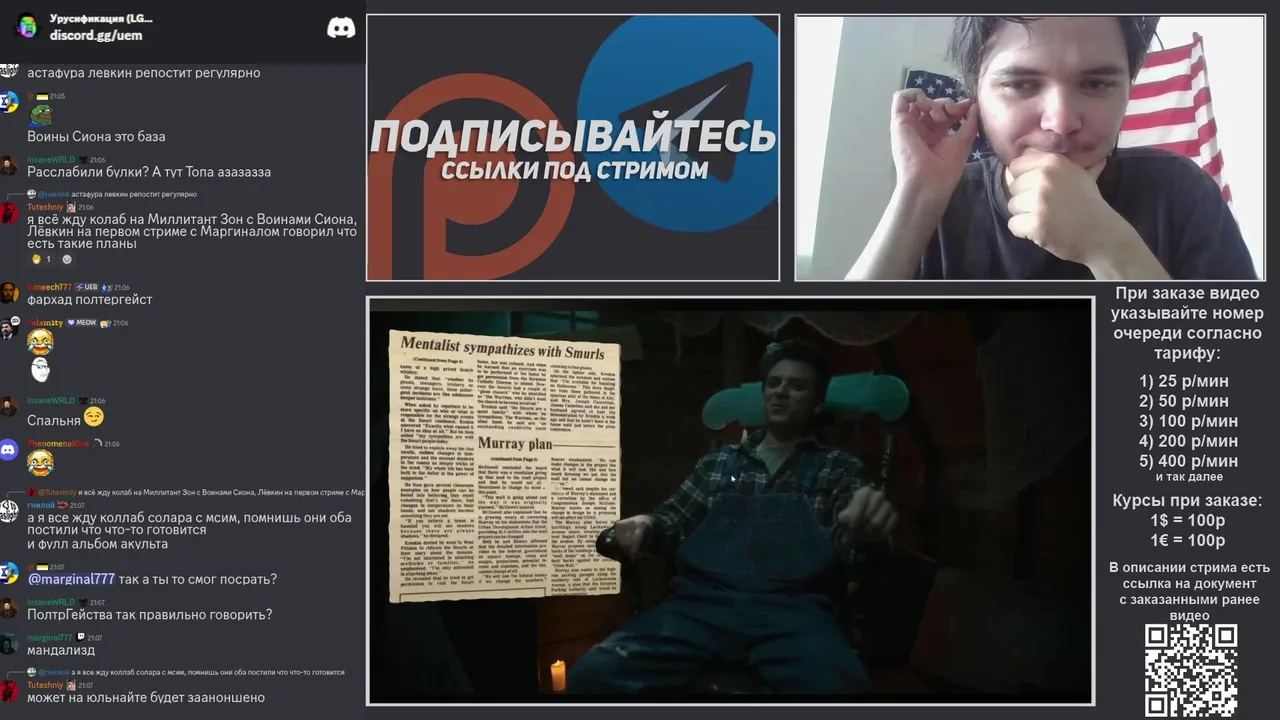Click the badge icon next to marginal777
Screen dimensions: 1280x720
coord(79,638)
